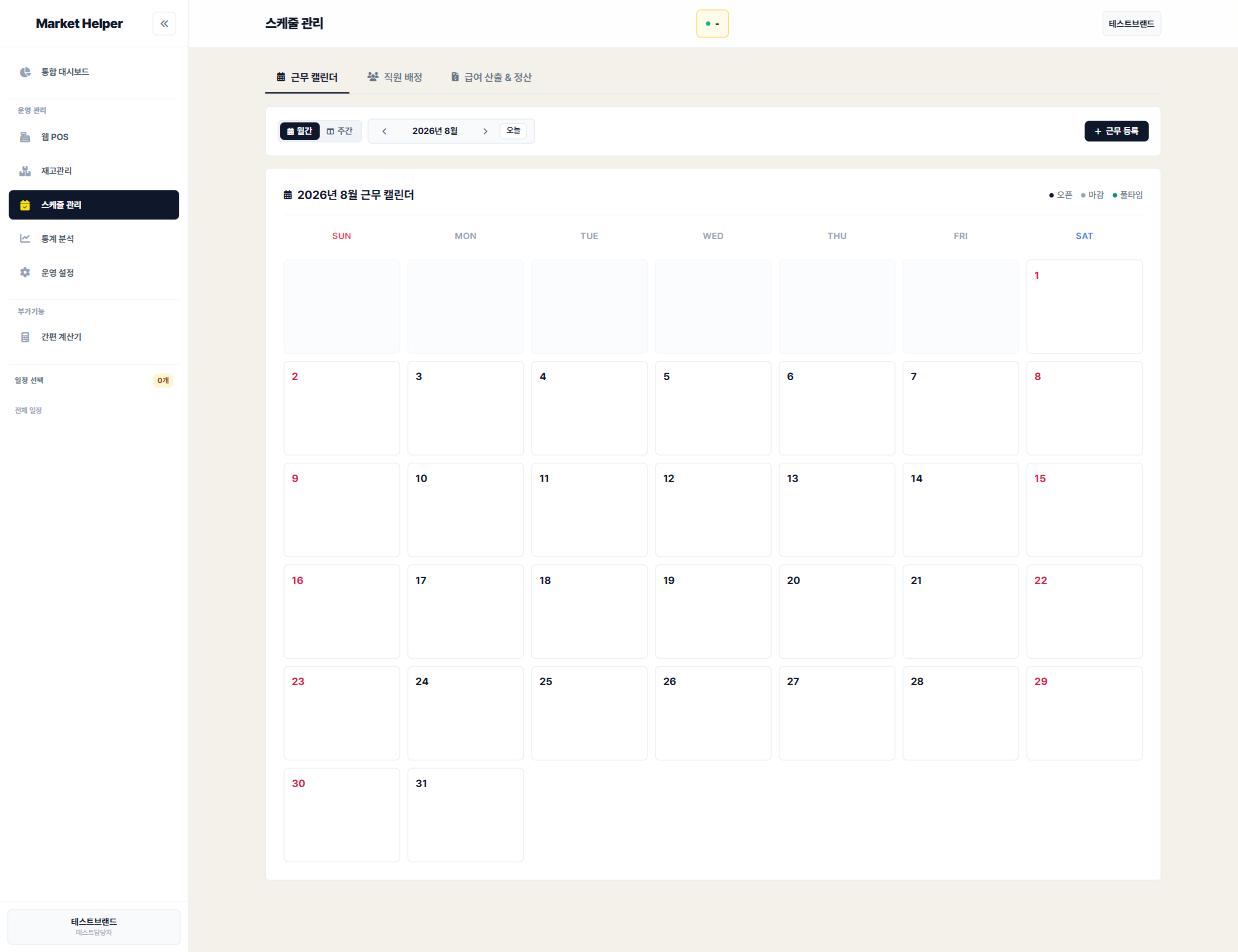
Task: Select August 15 calendar cell
Action: (x=1084, y=510)
